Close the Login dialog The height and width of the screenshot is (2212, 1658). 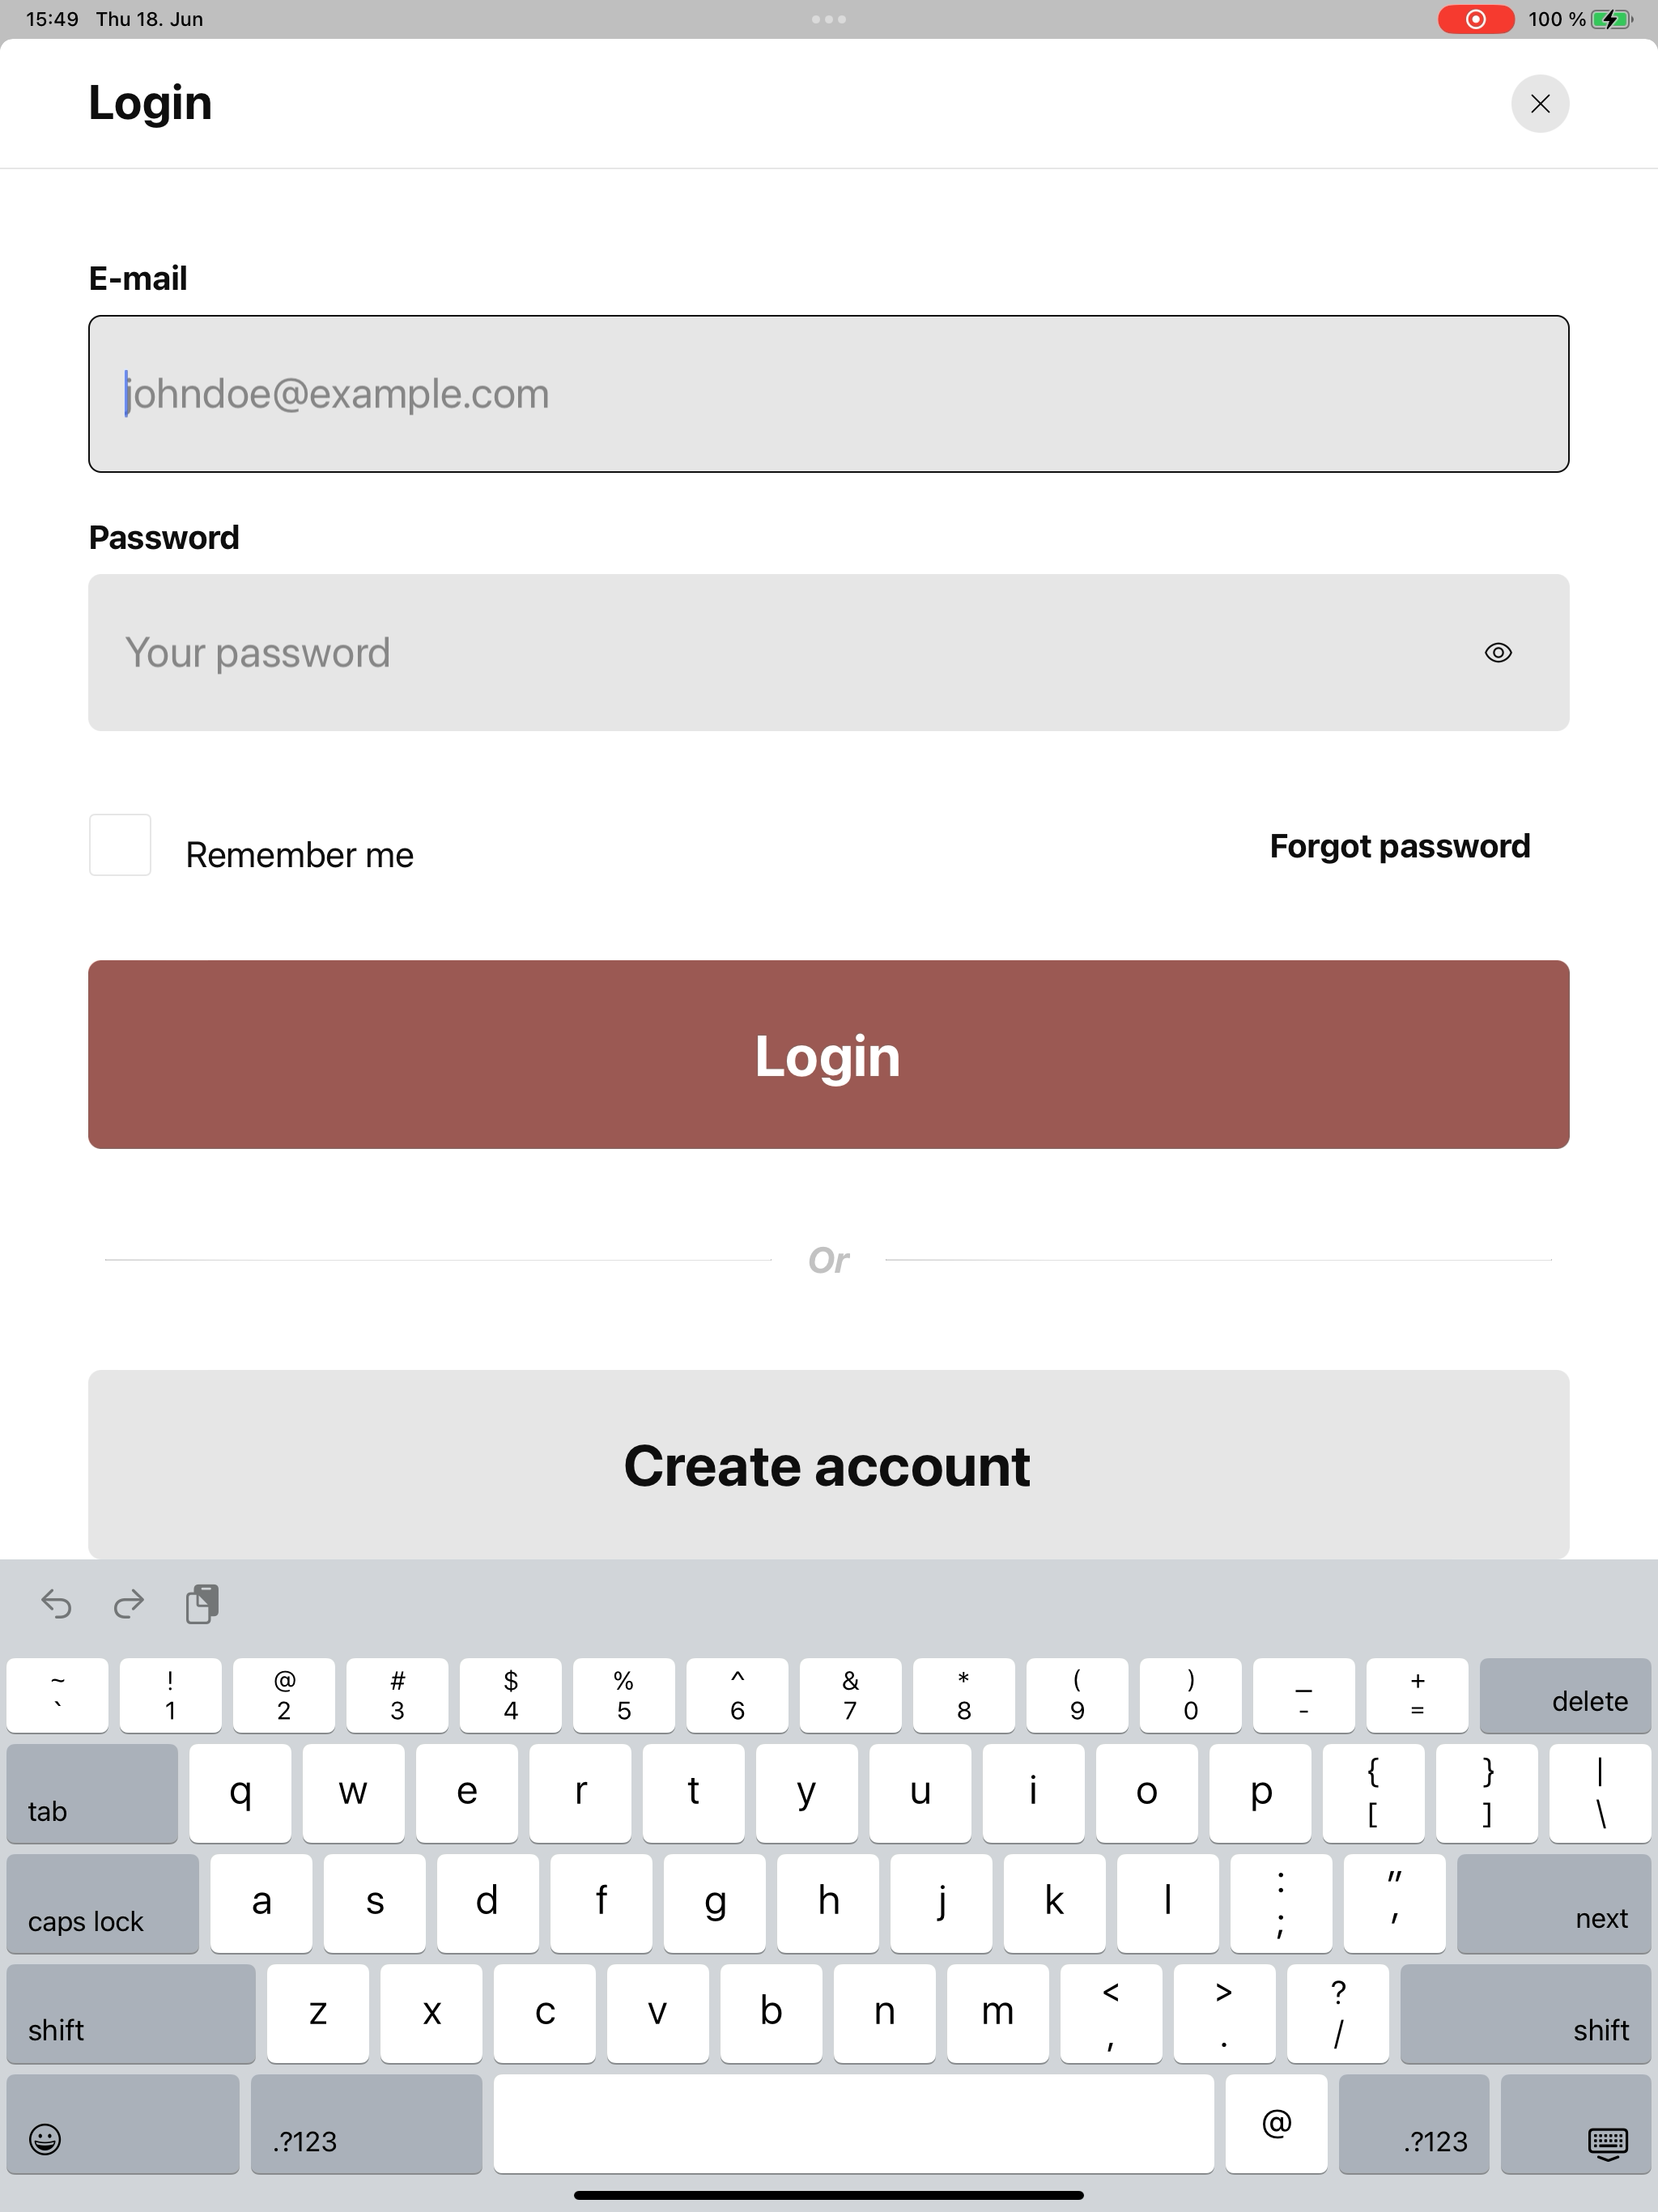pyautogui.click(x=1539, y=104)
